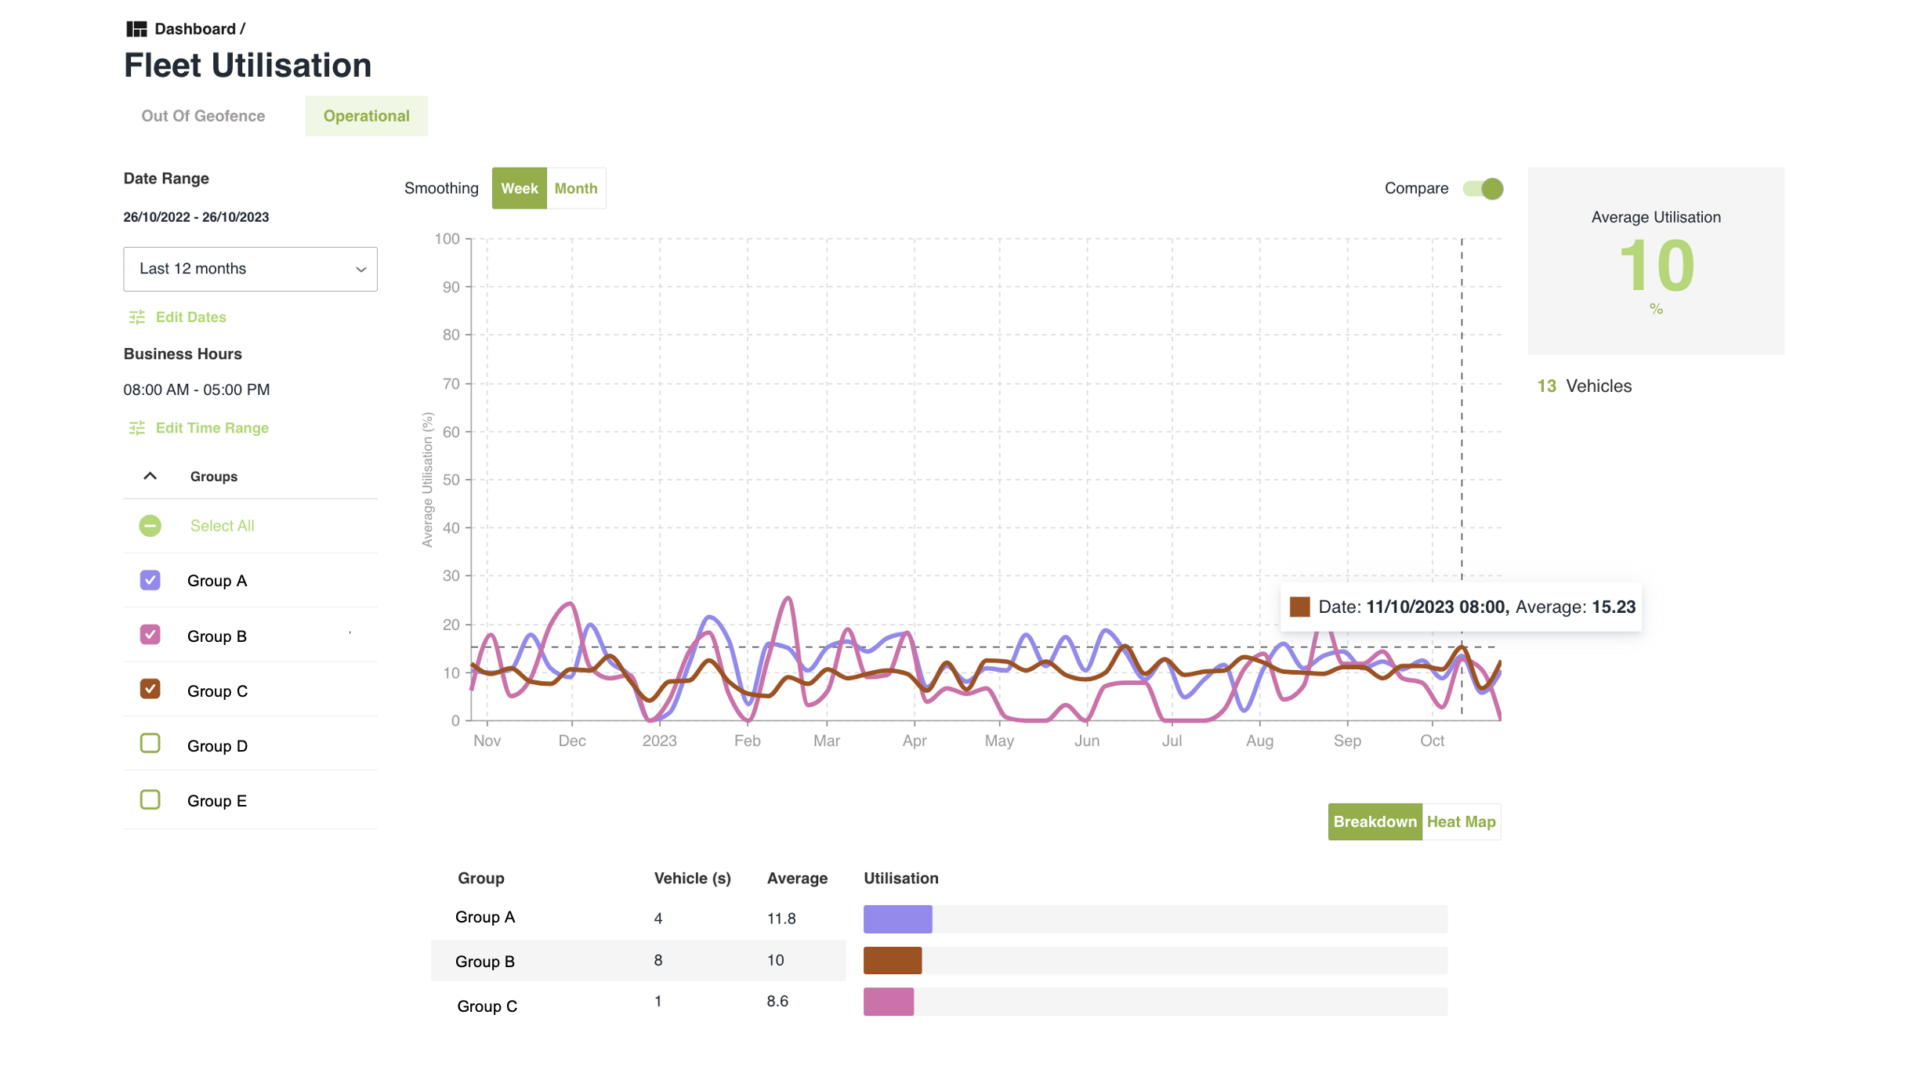
Task: Switch to the Out Of Geofence tab
Action: (203, 116)
